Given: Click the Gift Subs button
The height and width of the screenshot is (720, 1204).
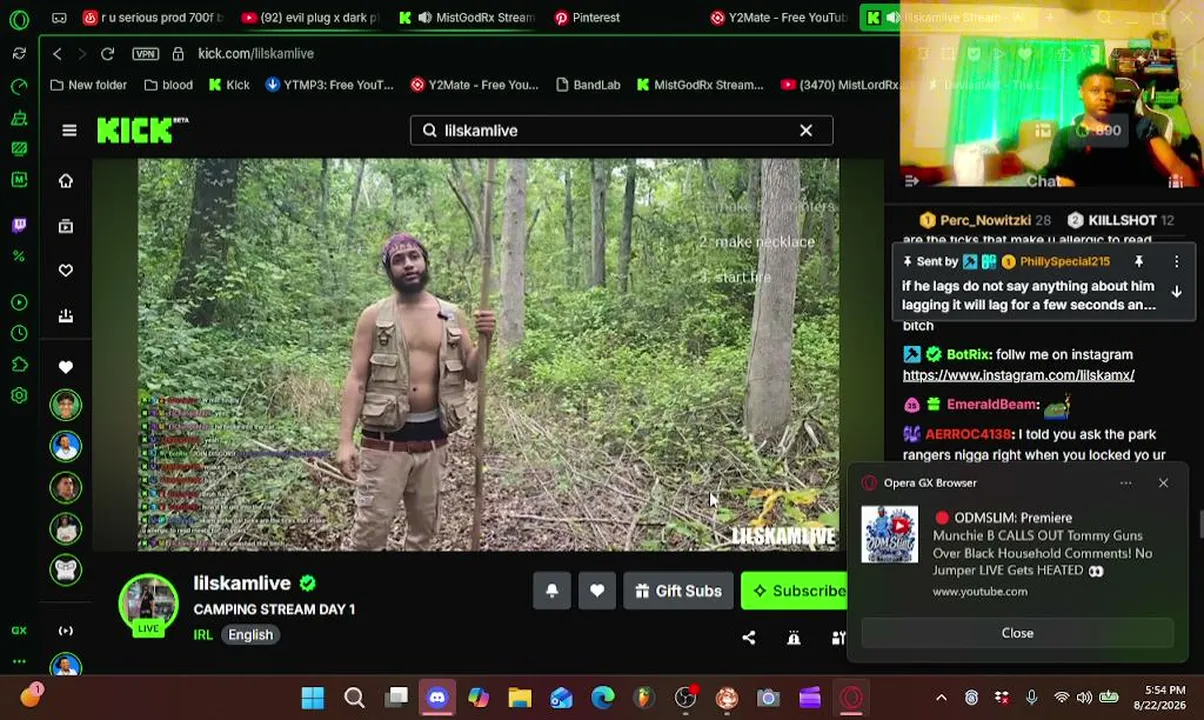Looking at the screenshot, I should point(678,591).
